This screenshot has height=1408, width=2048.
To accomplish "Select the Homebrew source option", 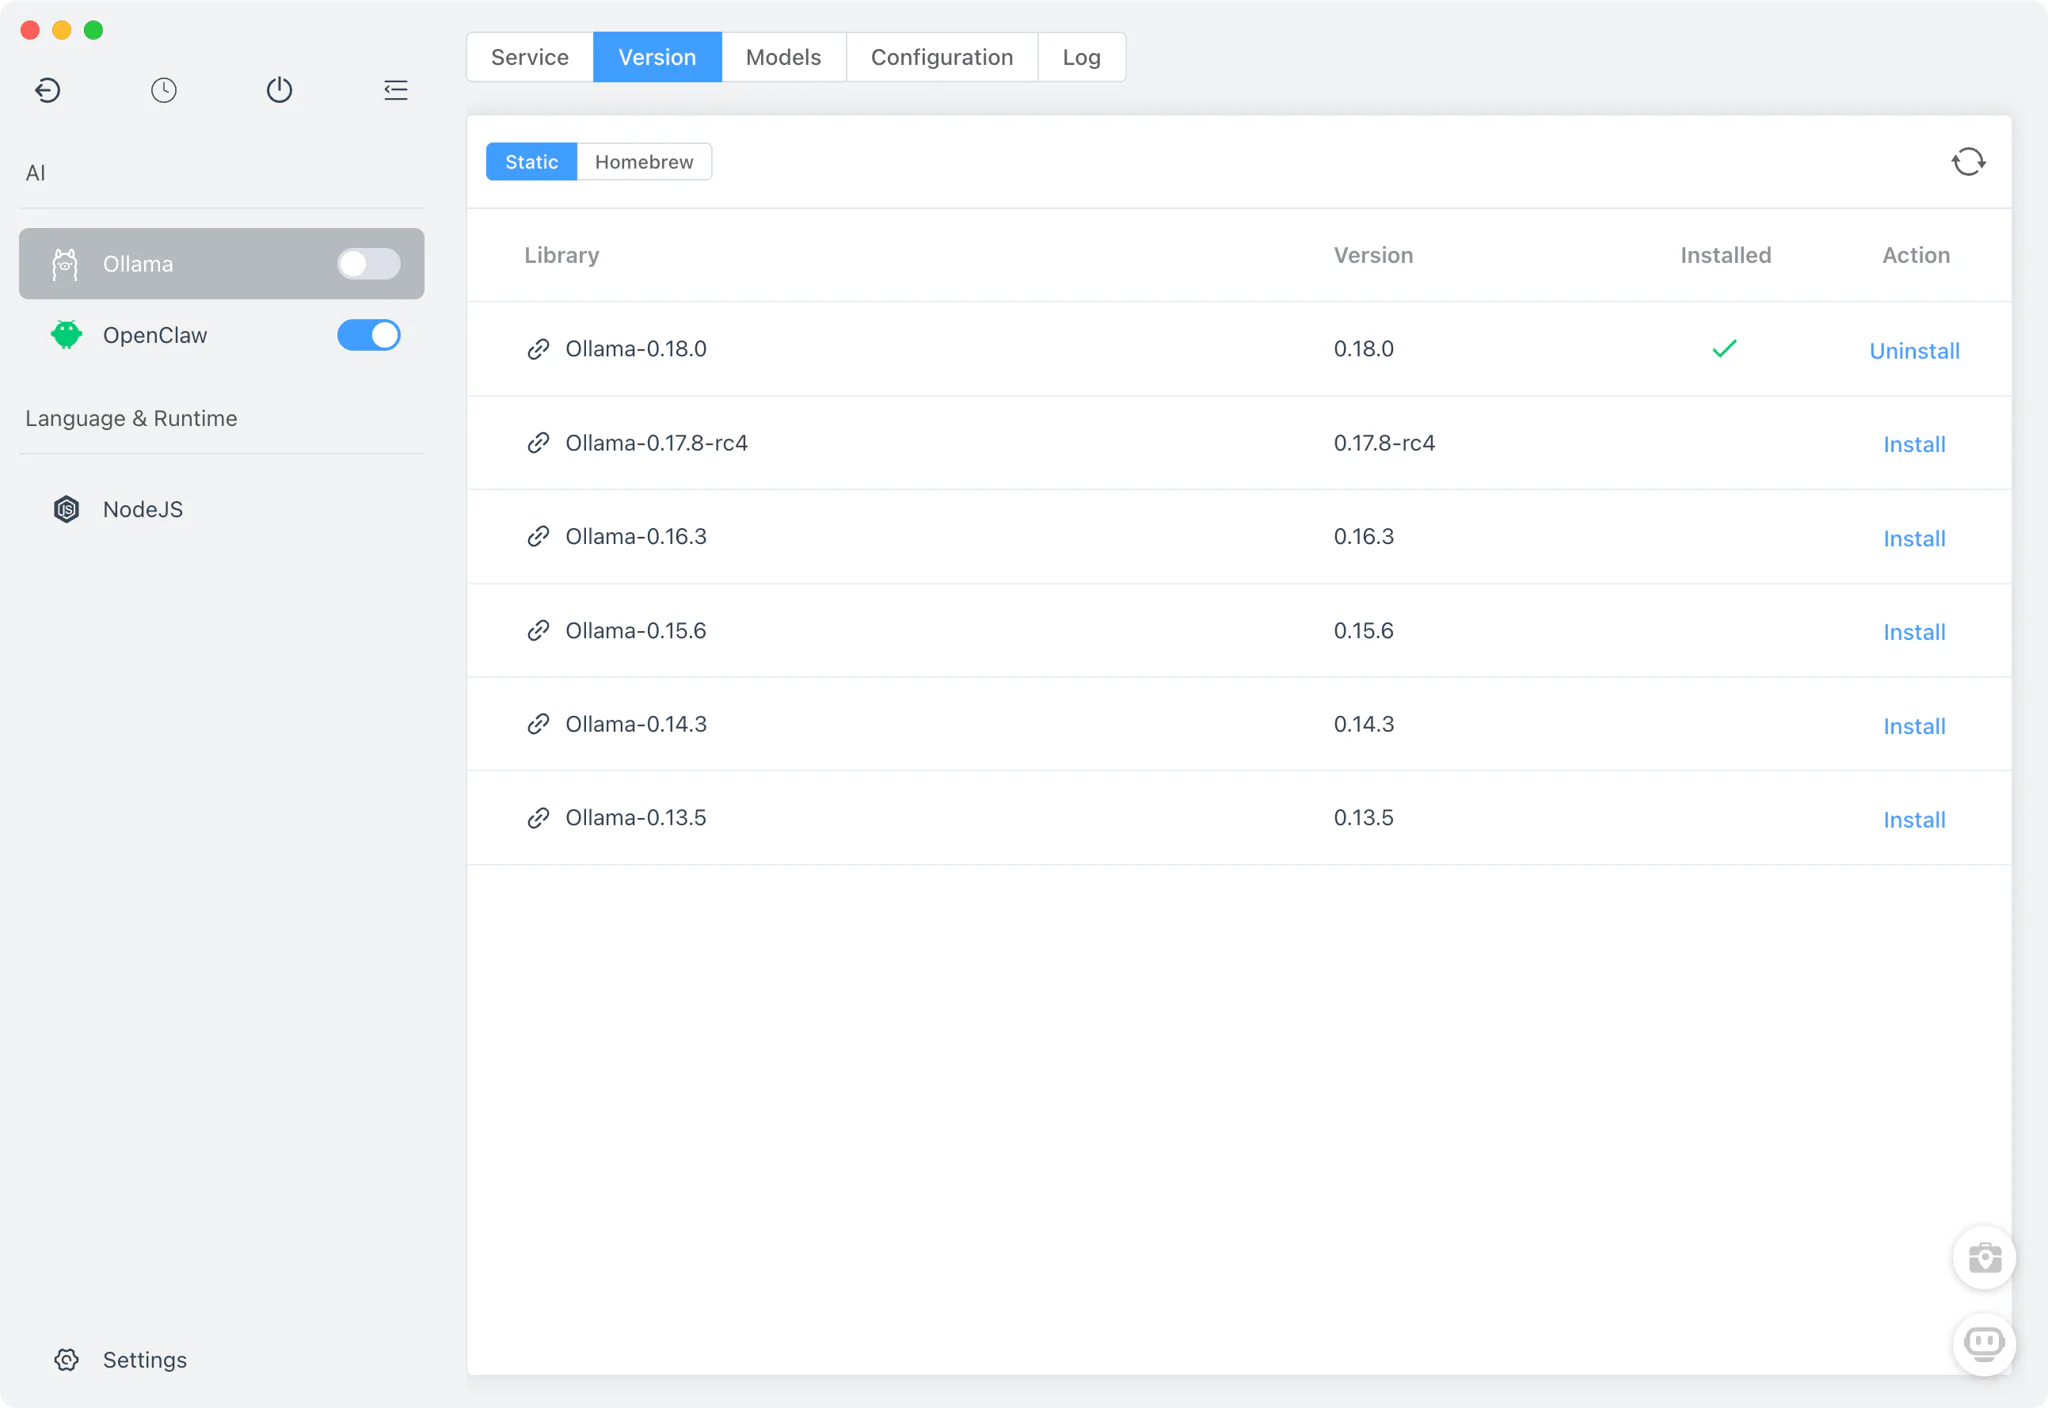I will pyautogui.click(x=644, y=162).
